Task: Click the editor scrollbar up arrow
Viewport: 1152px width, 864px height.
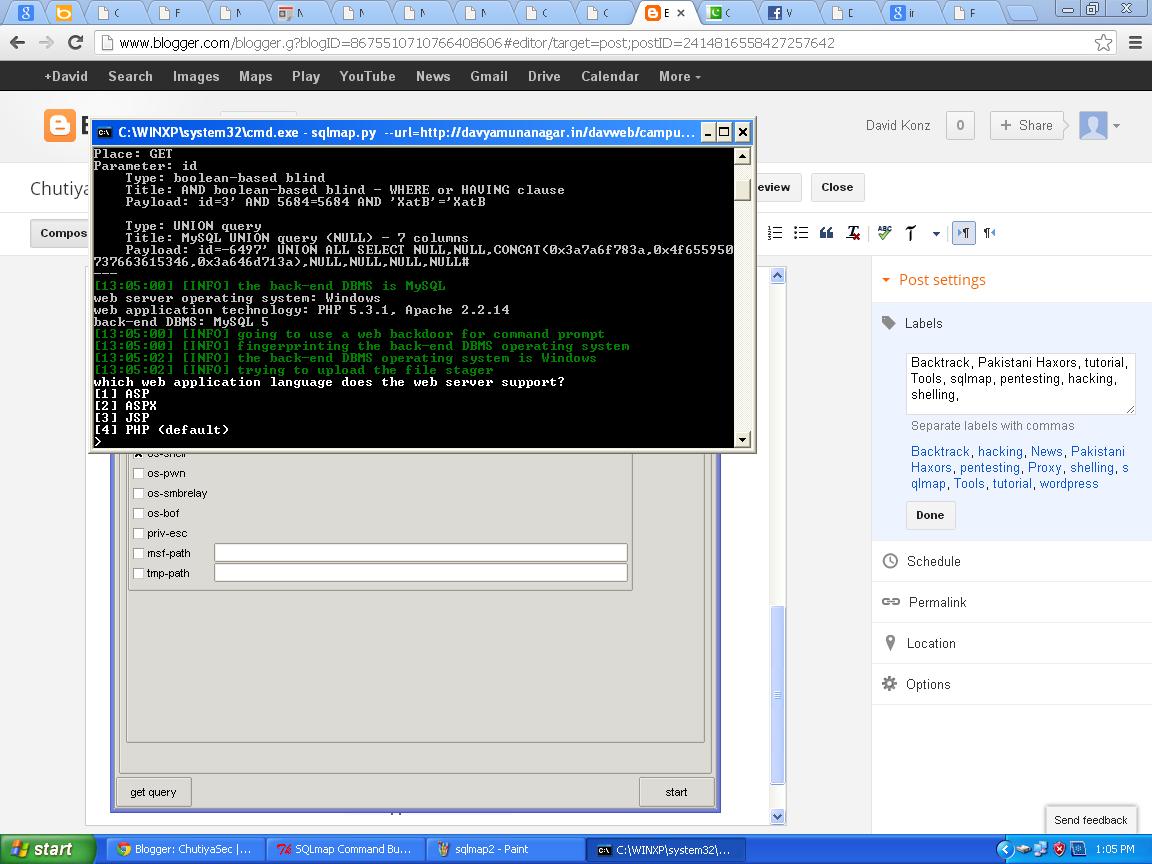Action: (777, 276)
